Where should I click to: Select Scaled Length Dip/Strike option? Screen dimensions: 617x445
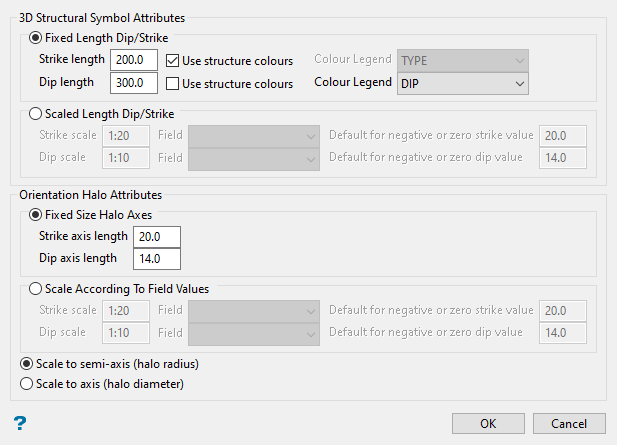[x=38, y=114]
